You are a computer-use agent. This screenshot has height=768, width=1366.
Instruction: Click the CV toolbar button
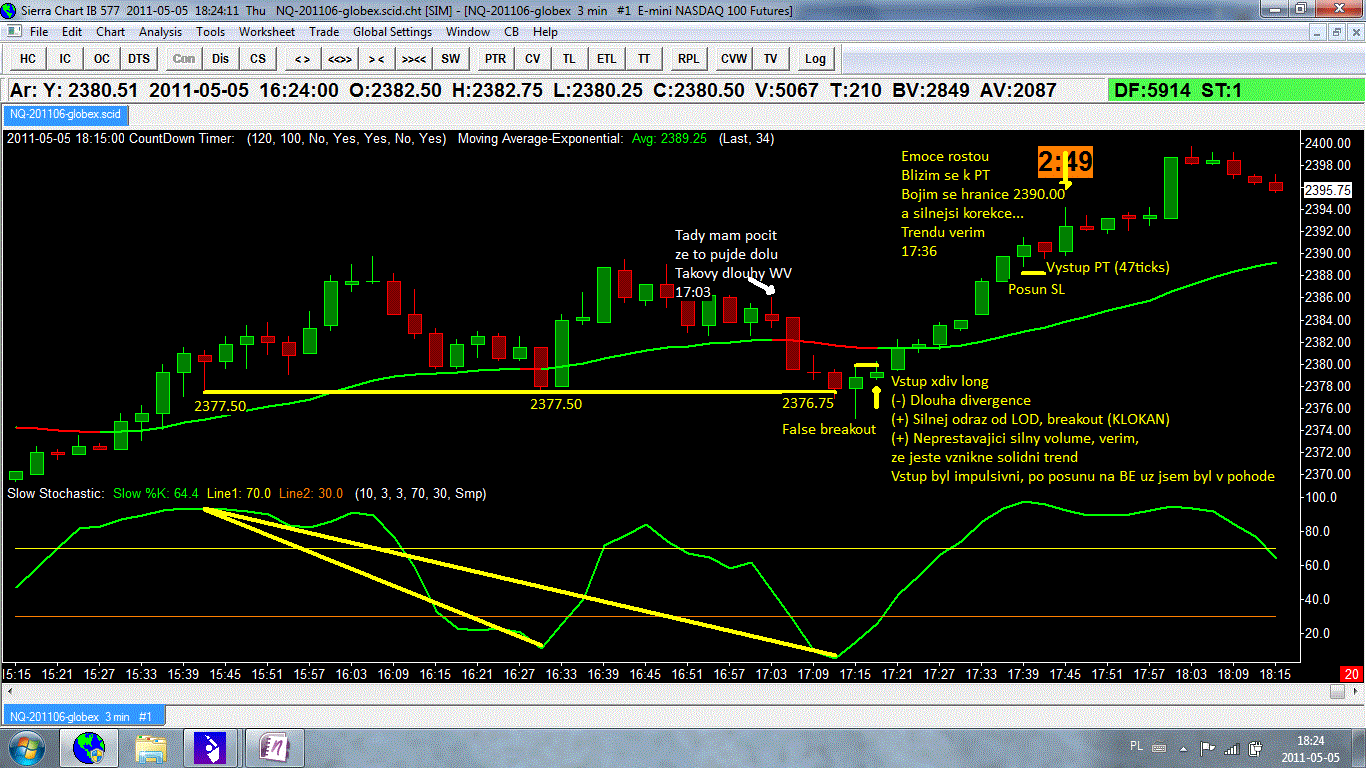coord(532,59)
